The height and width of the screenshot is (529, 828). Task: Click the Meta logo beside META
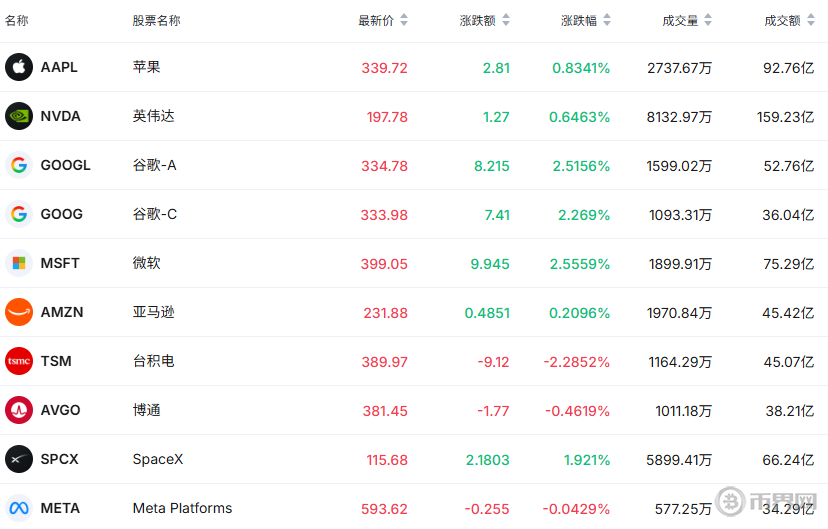(19, 508)
